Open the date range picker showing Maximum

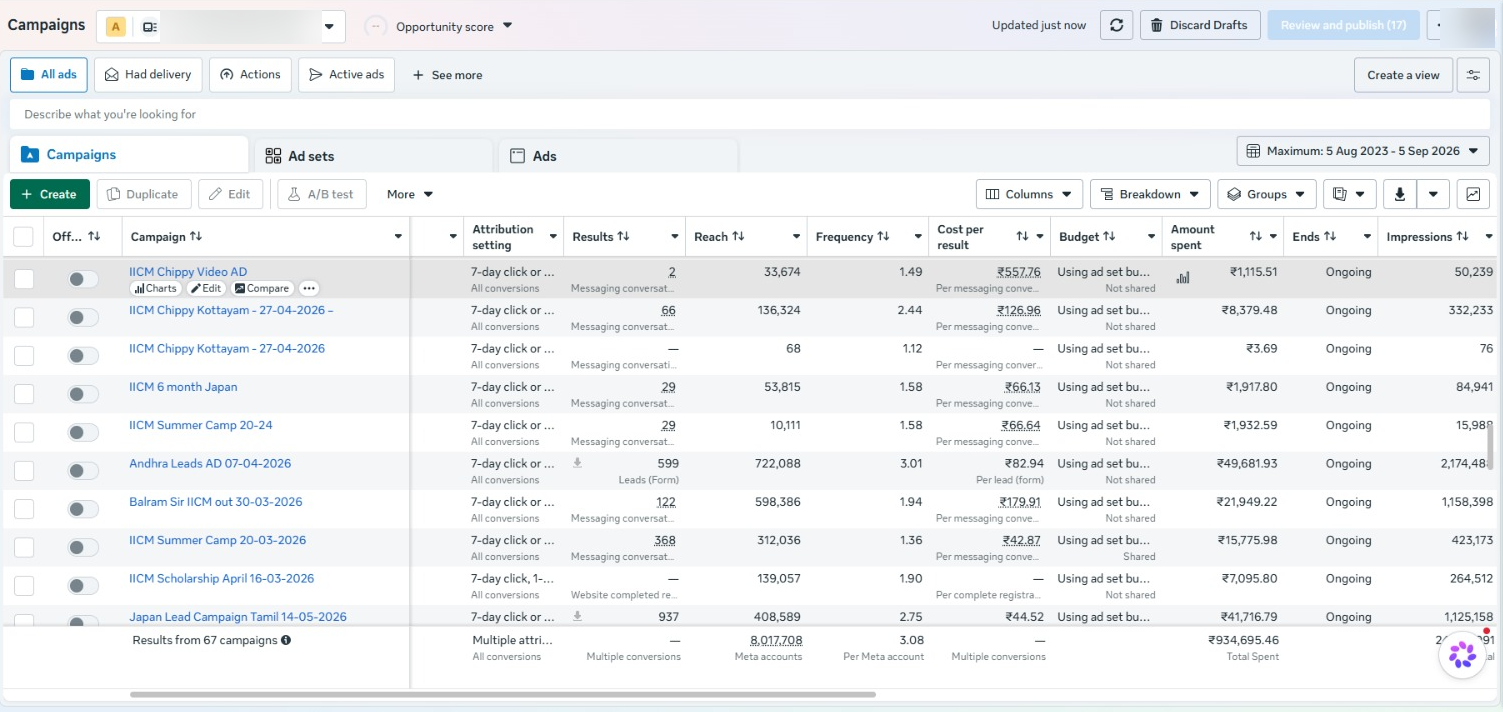click(x=1363, y=151)
